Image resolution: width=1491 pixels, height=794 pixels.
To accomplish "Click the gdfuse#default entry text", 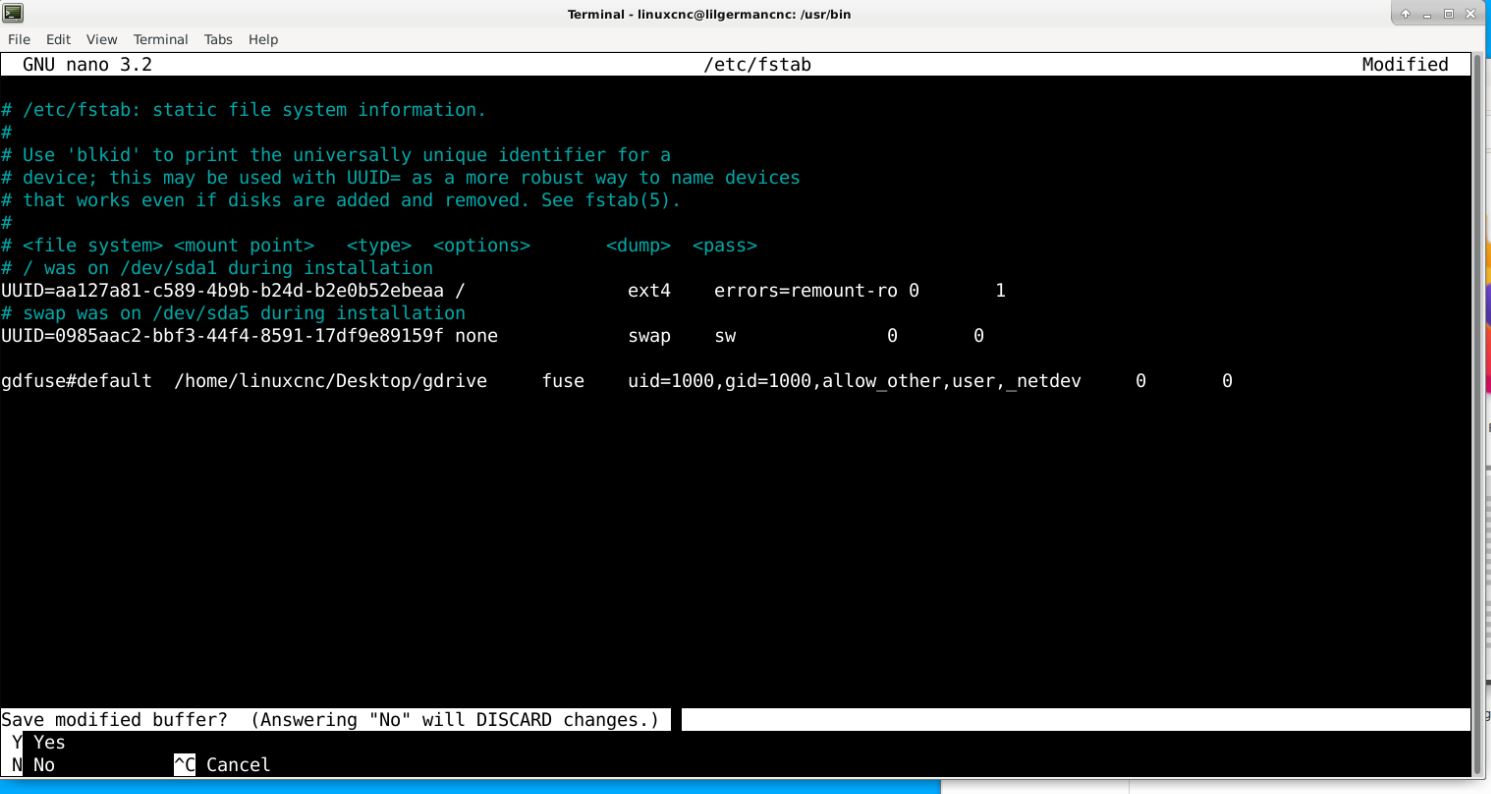I will point(77,381).
